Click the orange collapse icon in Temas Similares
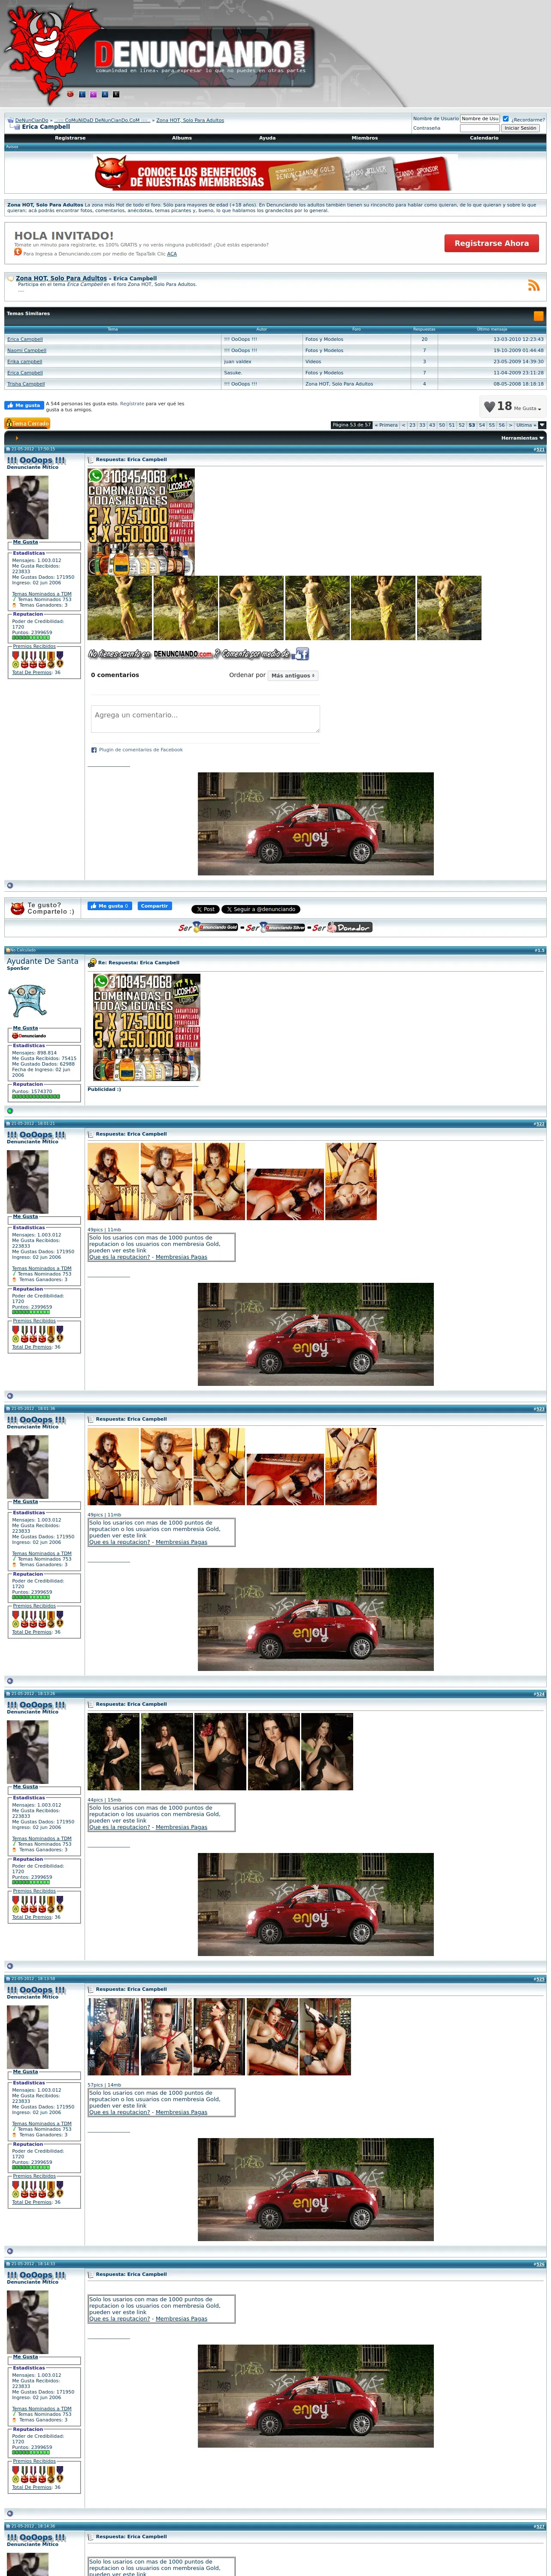This screenshot has height=2576, width=551. pyautogui.click(x=539, y=316)
